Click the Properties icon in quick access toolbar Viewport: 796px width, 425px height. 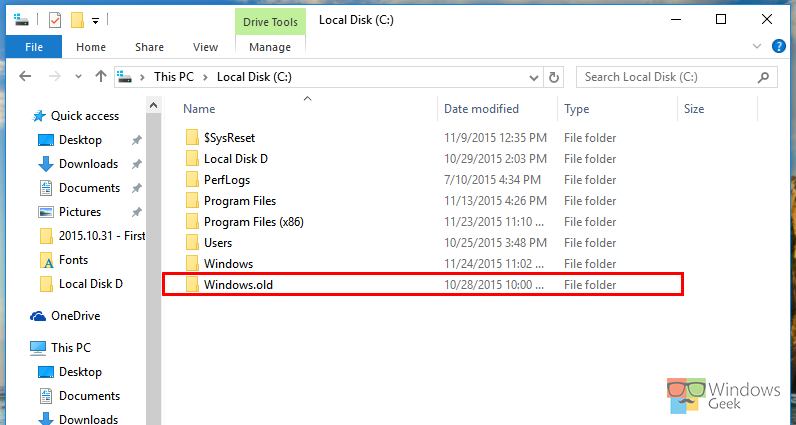pyautogui.click(x=54, y=19)
